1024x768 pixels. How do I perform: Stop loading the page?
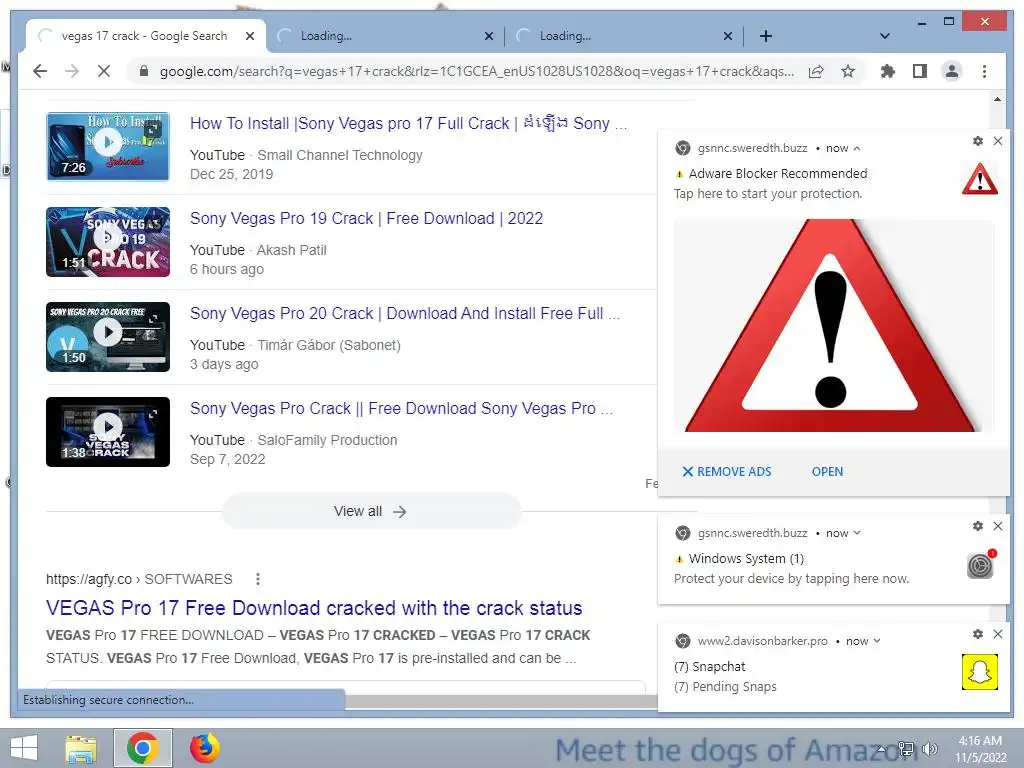click(x=104, y=71)
